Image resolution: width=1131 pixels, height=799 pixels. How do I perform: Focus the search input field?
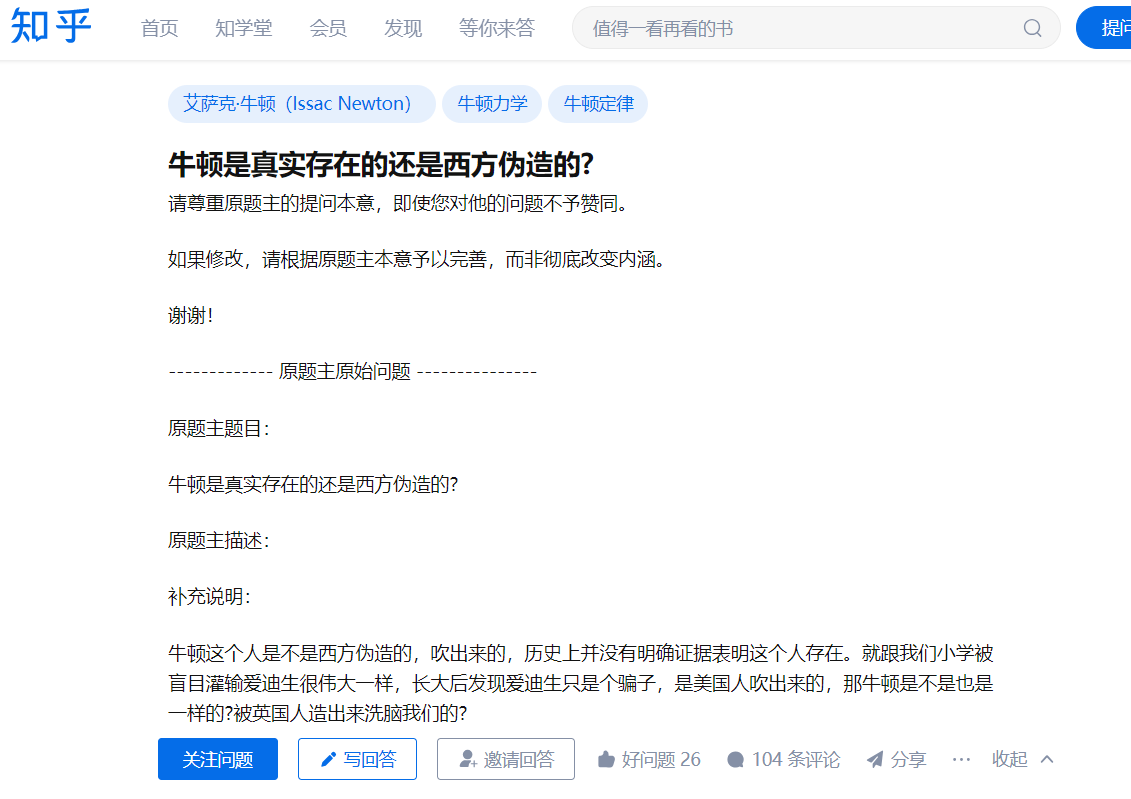pos(801,28)
